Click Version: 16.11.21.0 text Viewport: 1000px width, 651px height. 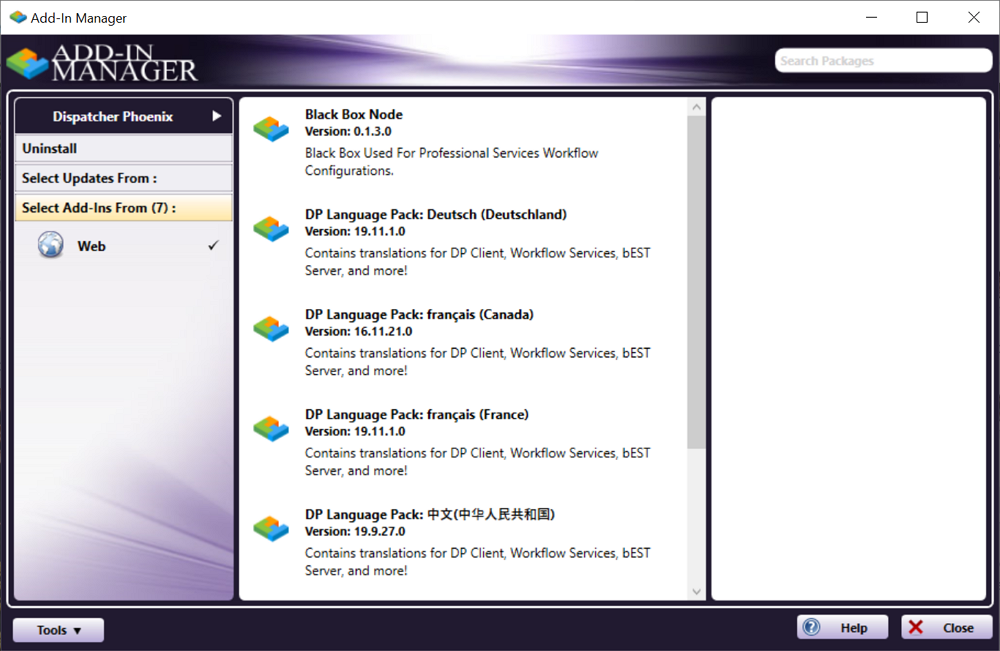358,332
